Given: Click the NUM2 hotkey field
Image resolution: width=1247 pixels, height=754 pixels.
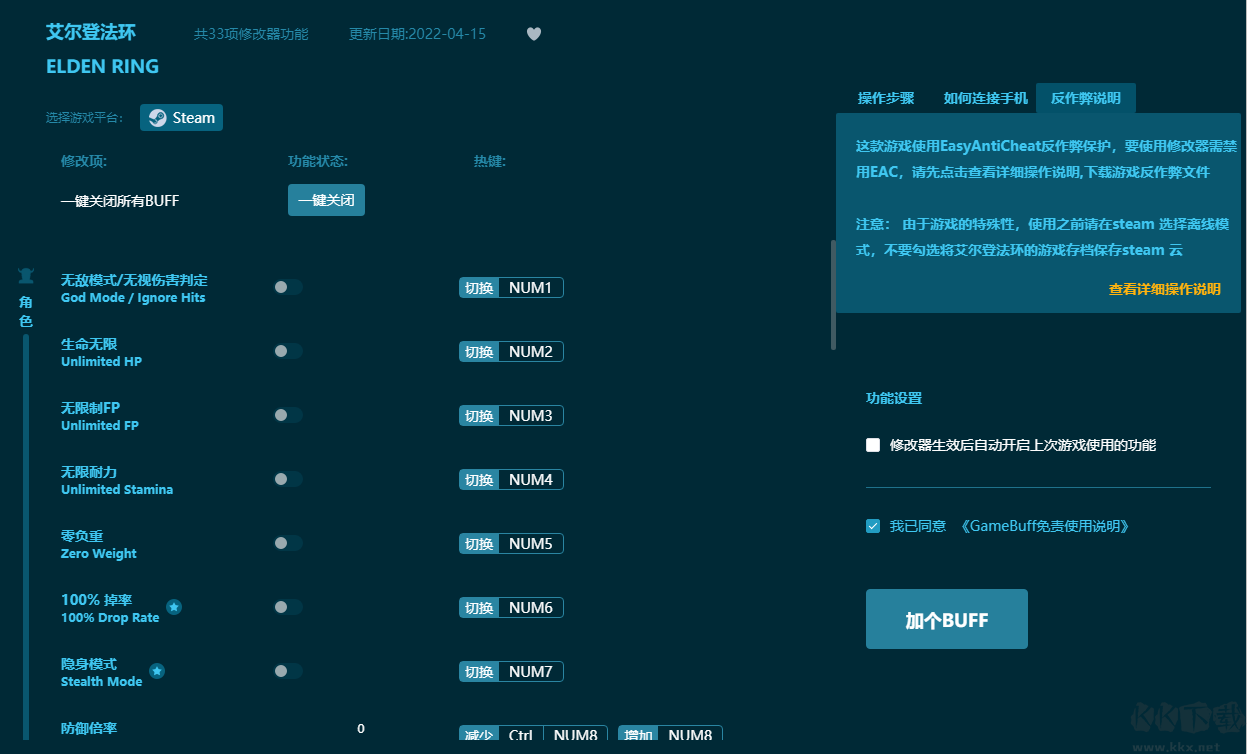Looking at the screenshot, I should (530, 352).
